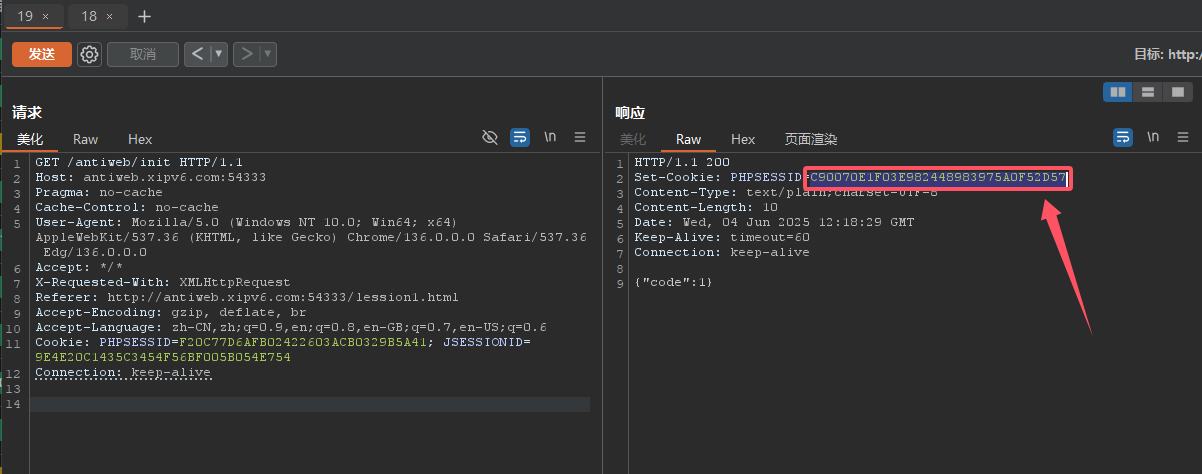Close tab 19 using its × icon
The image size is (1202, 474).
(46, 17)
